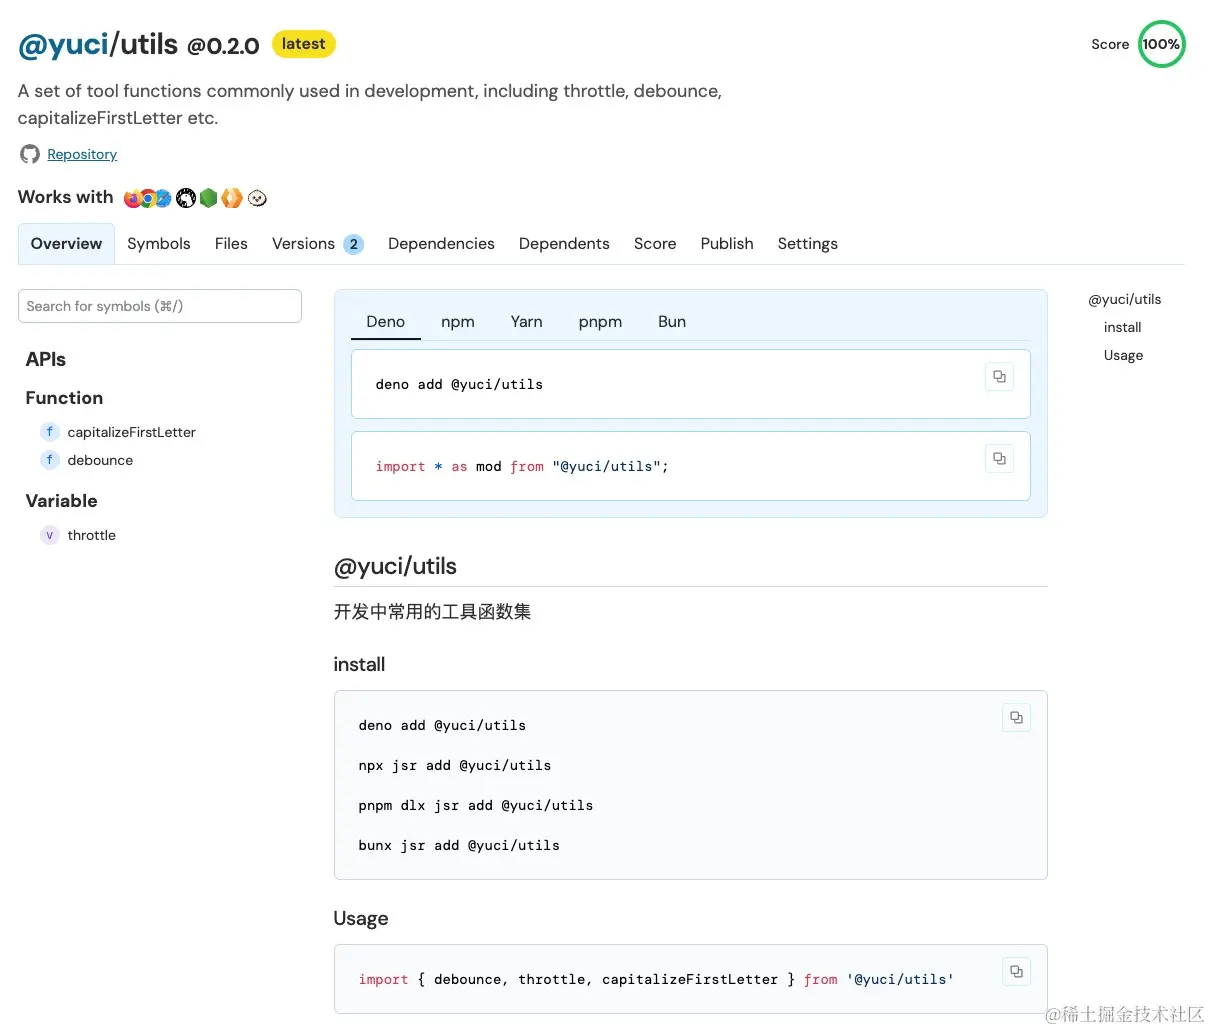The image size is (1211, 1031).
Task: Switch to the Symbols tab
Action: coord(159,244)
